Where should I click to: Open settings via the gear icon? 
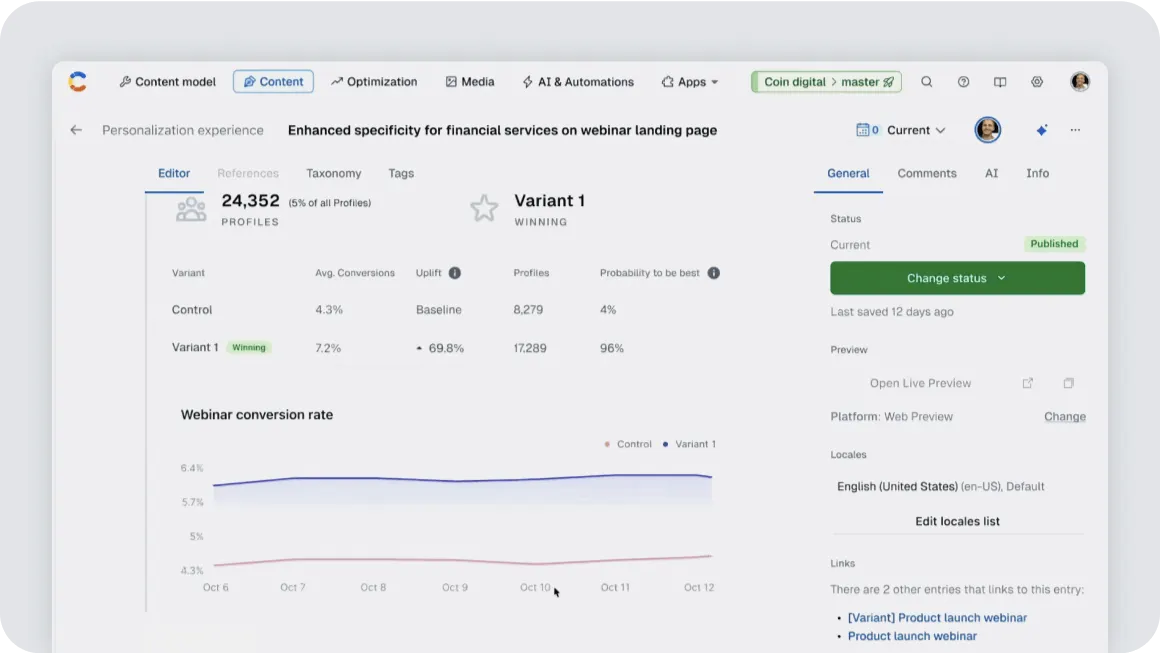coord(1037,82)
